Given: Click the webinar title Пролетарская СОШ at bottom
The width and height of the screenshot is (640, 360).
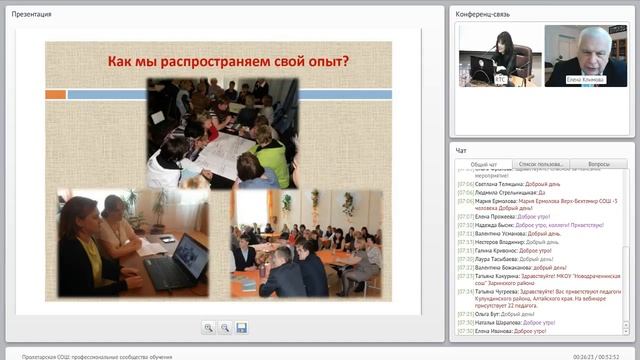Looking at the screenshot, I should coord(97,357).
